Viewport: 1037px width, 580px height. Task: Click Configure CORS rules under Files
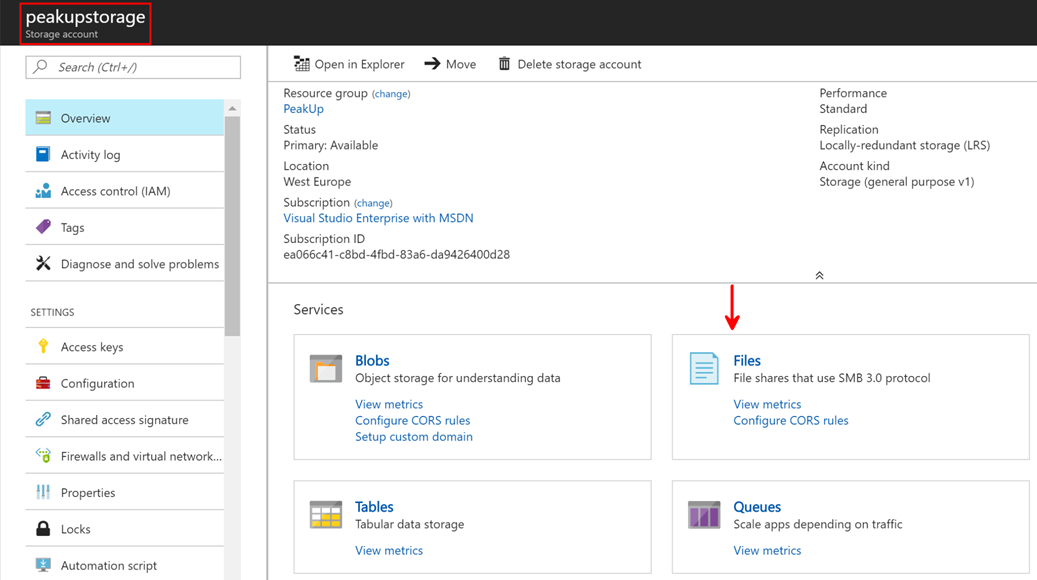coord(791,420)
